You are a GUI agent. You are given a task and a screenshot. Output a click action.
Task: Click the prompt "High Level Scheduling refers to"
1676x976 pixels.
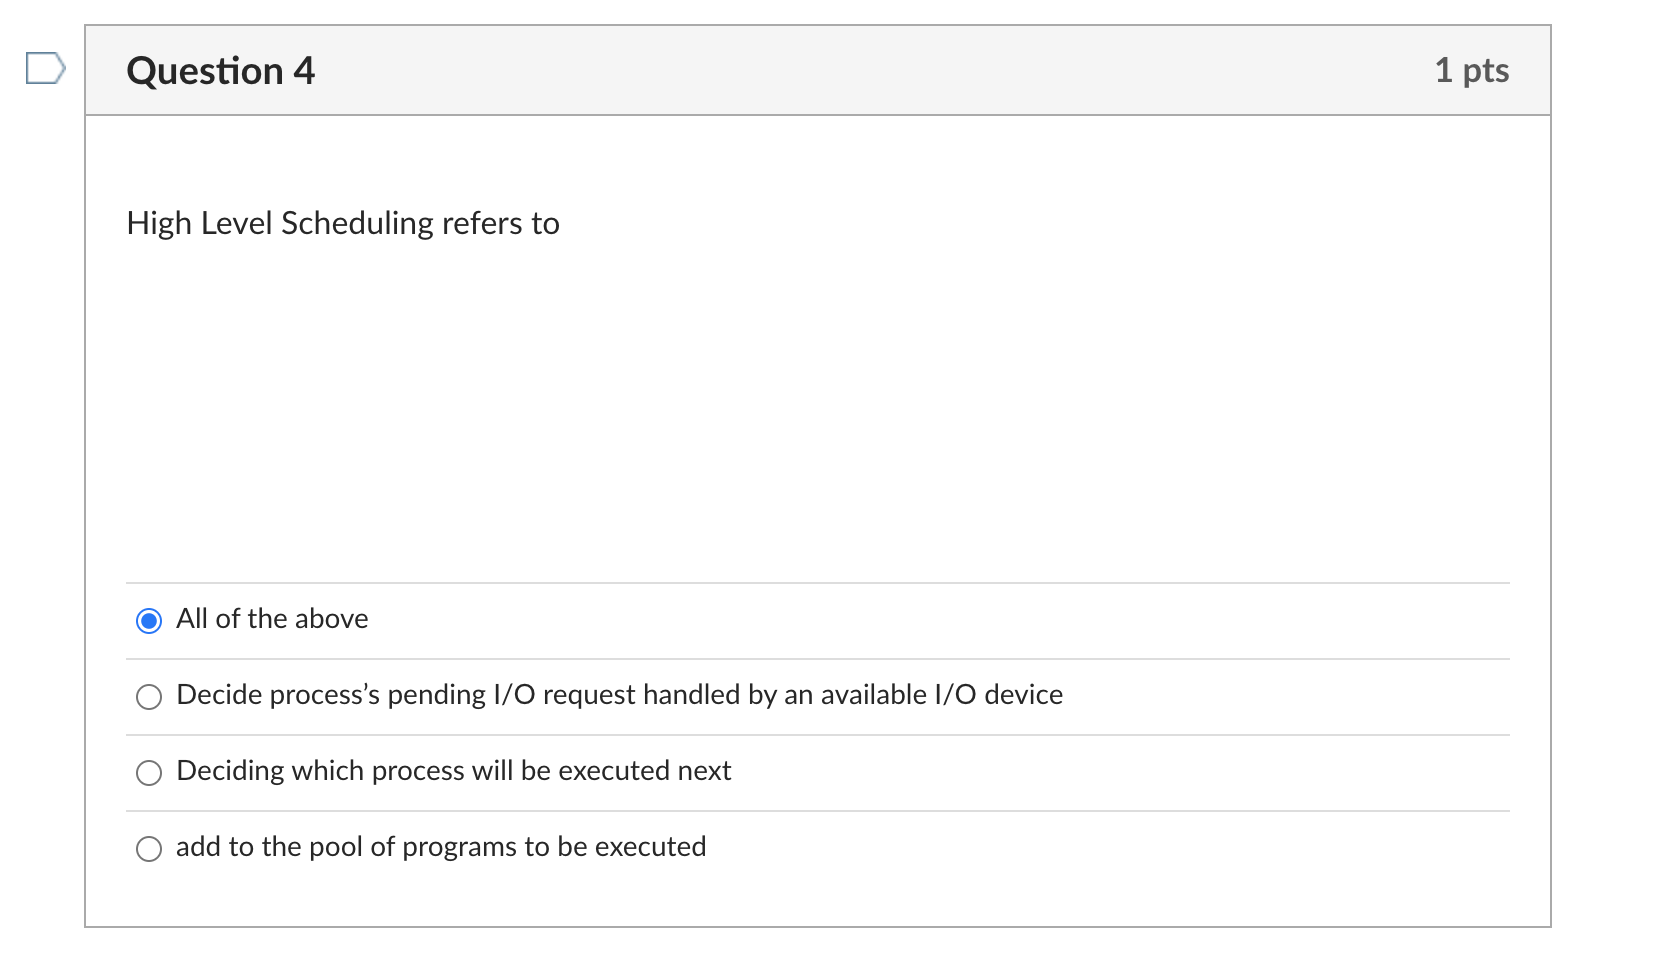pos(341,224)
